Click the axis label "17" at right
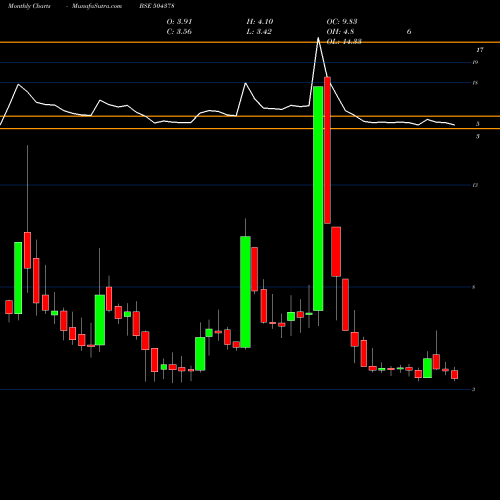This screenshot has width=500, height=500. [x=480, y=50]
